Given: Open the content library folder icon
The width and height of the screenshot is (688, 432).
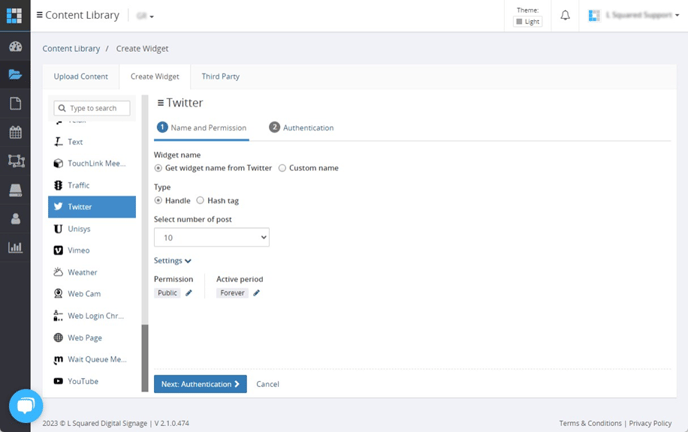Looking at the screenshot, I should coord(15,75).
